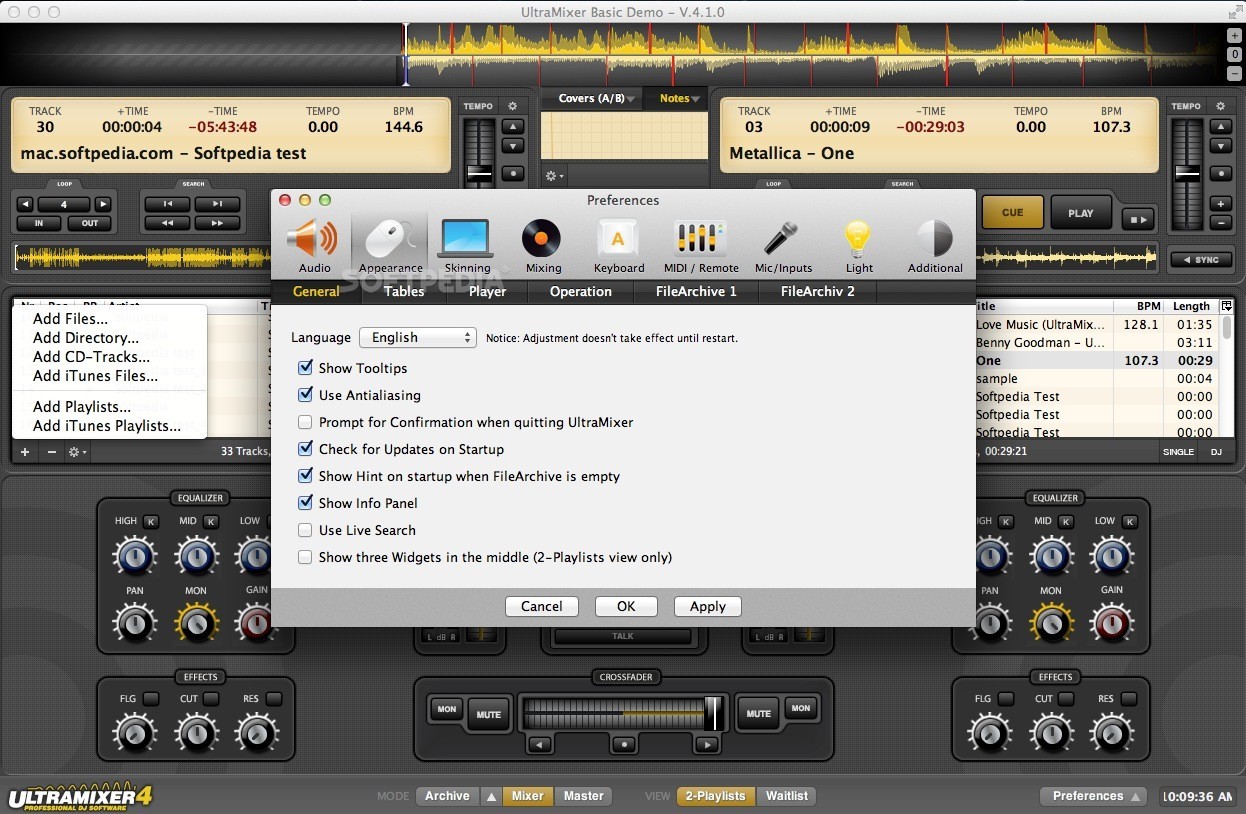1246x814 pixels.
Task: Click right deck tempo plus button
Action: click(1220, 204)
